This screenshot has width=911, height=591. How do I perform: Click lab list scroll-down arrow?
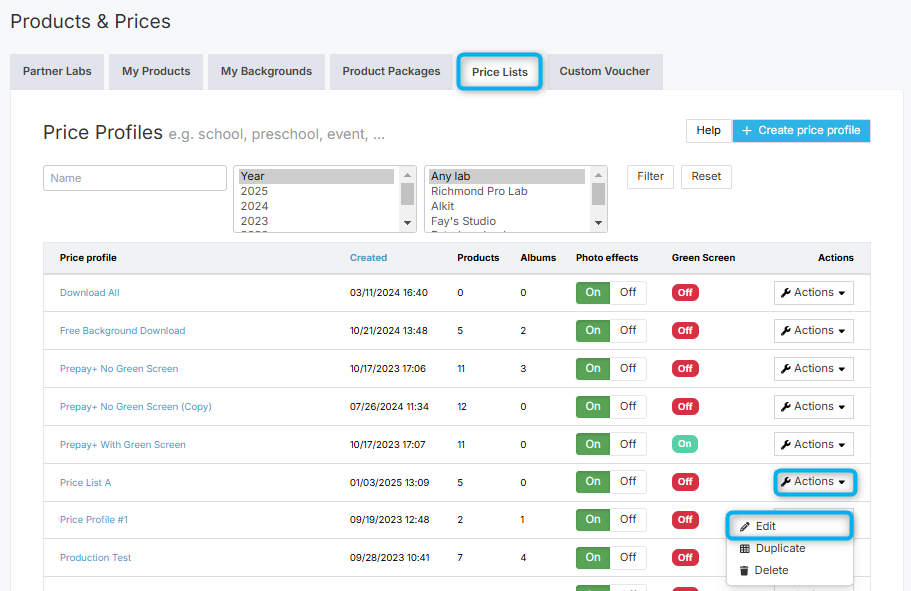[598, 223]
